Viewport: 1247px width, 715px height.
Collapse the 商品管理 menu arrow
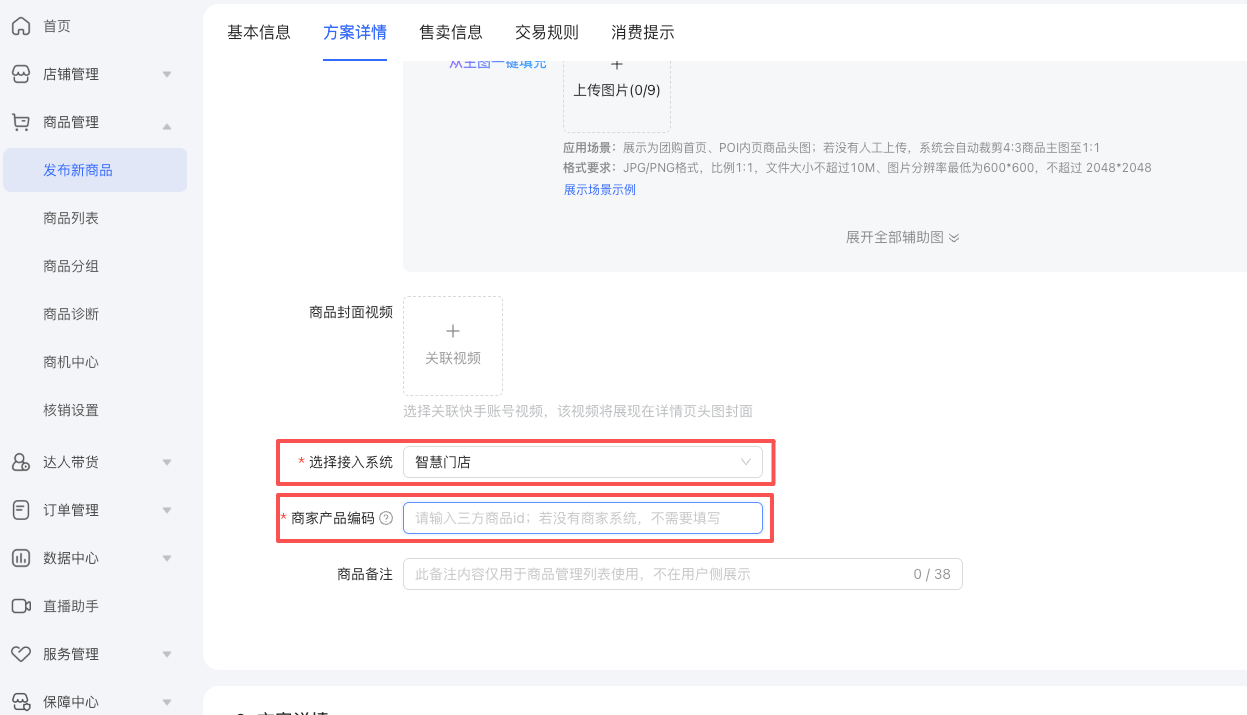point(167,123)
